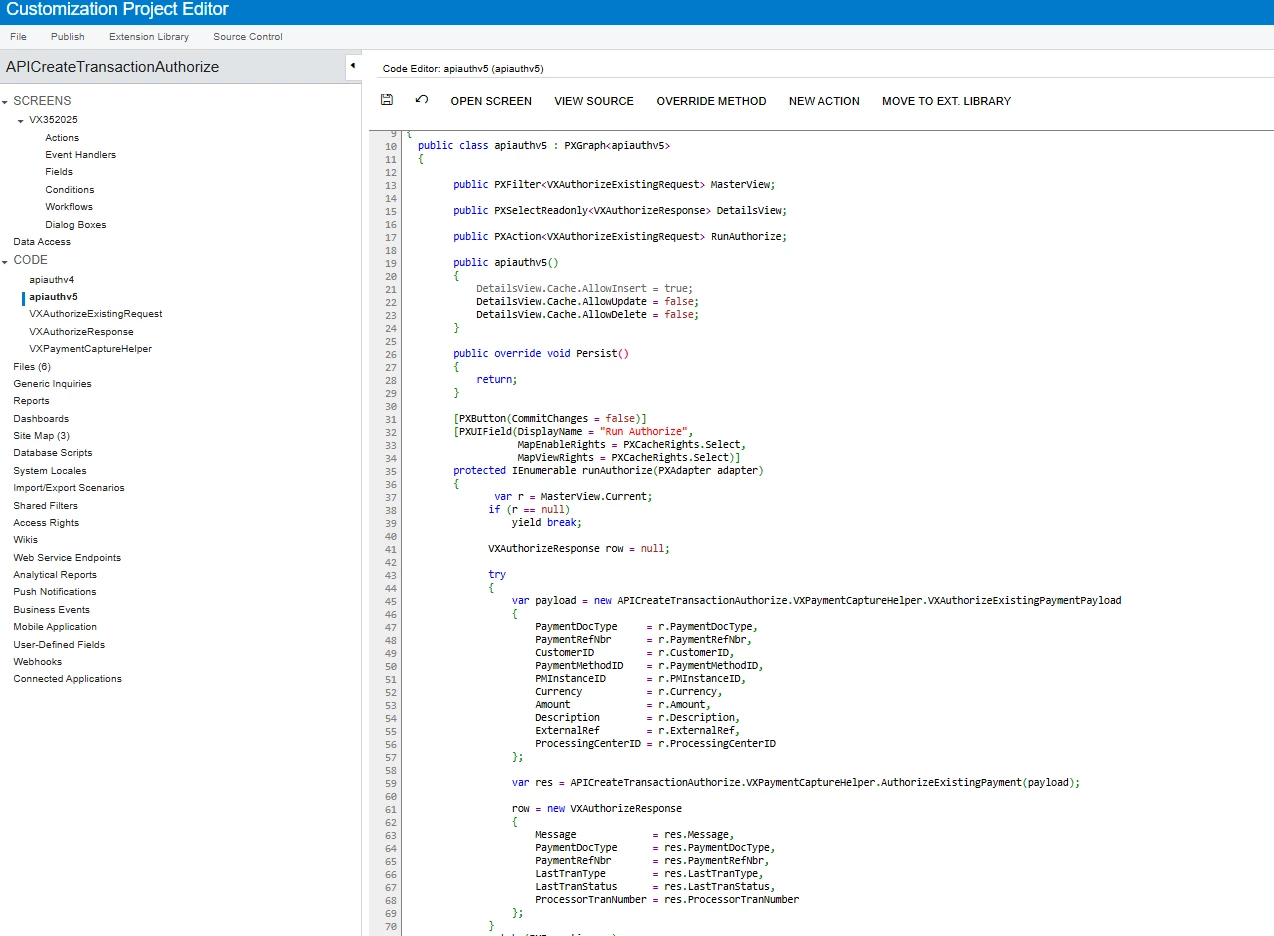Collapse the VX352025 screen node
The image size is (1274, 936).
[x=21, y=120]
